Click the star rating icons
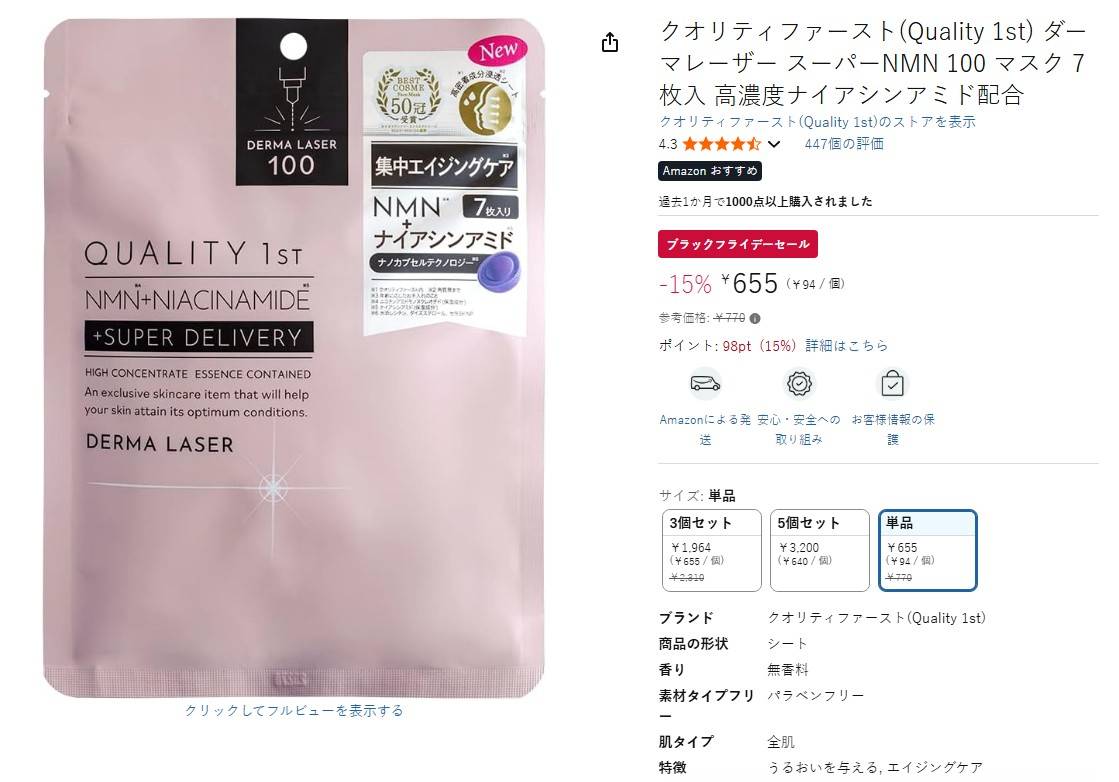This screenshot has width=1119, height=782. pyautogui.click(x=721, y=144)
